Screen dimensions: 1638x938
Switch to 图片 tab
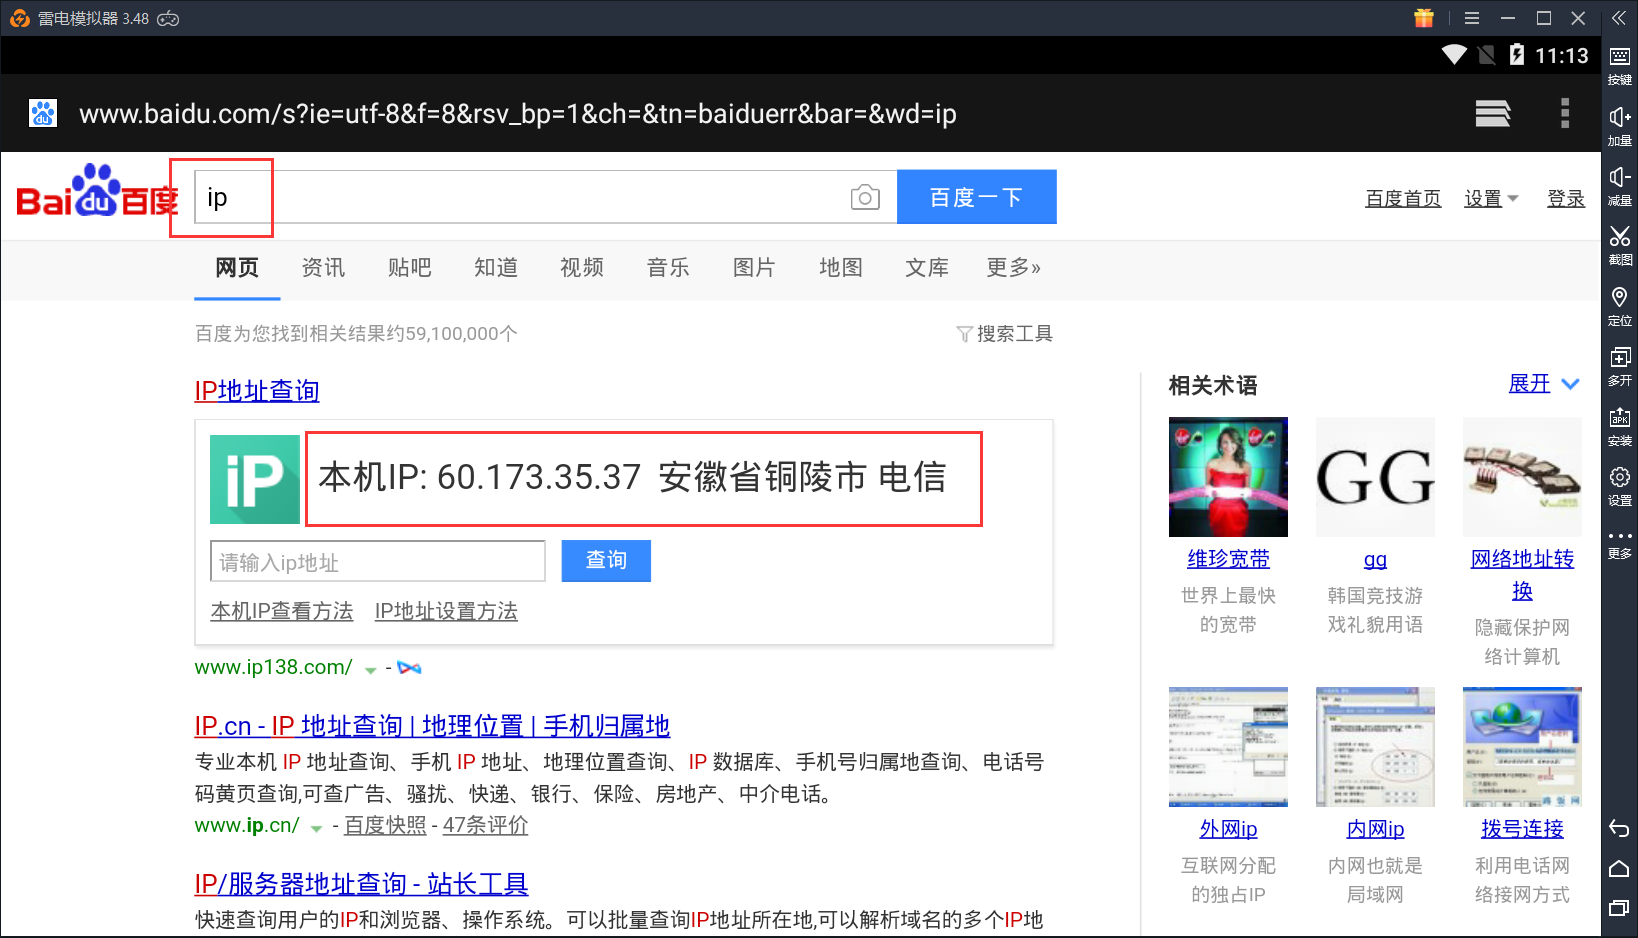[x=754, y=267]
